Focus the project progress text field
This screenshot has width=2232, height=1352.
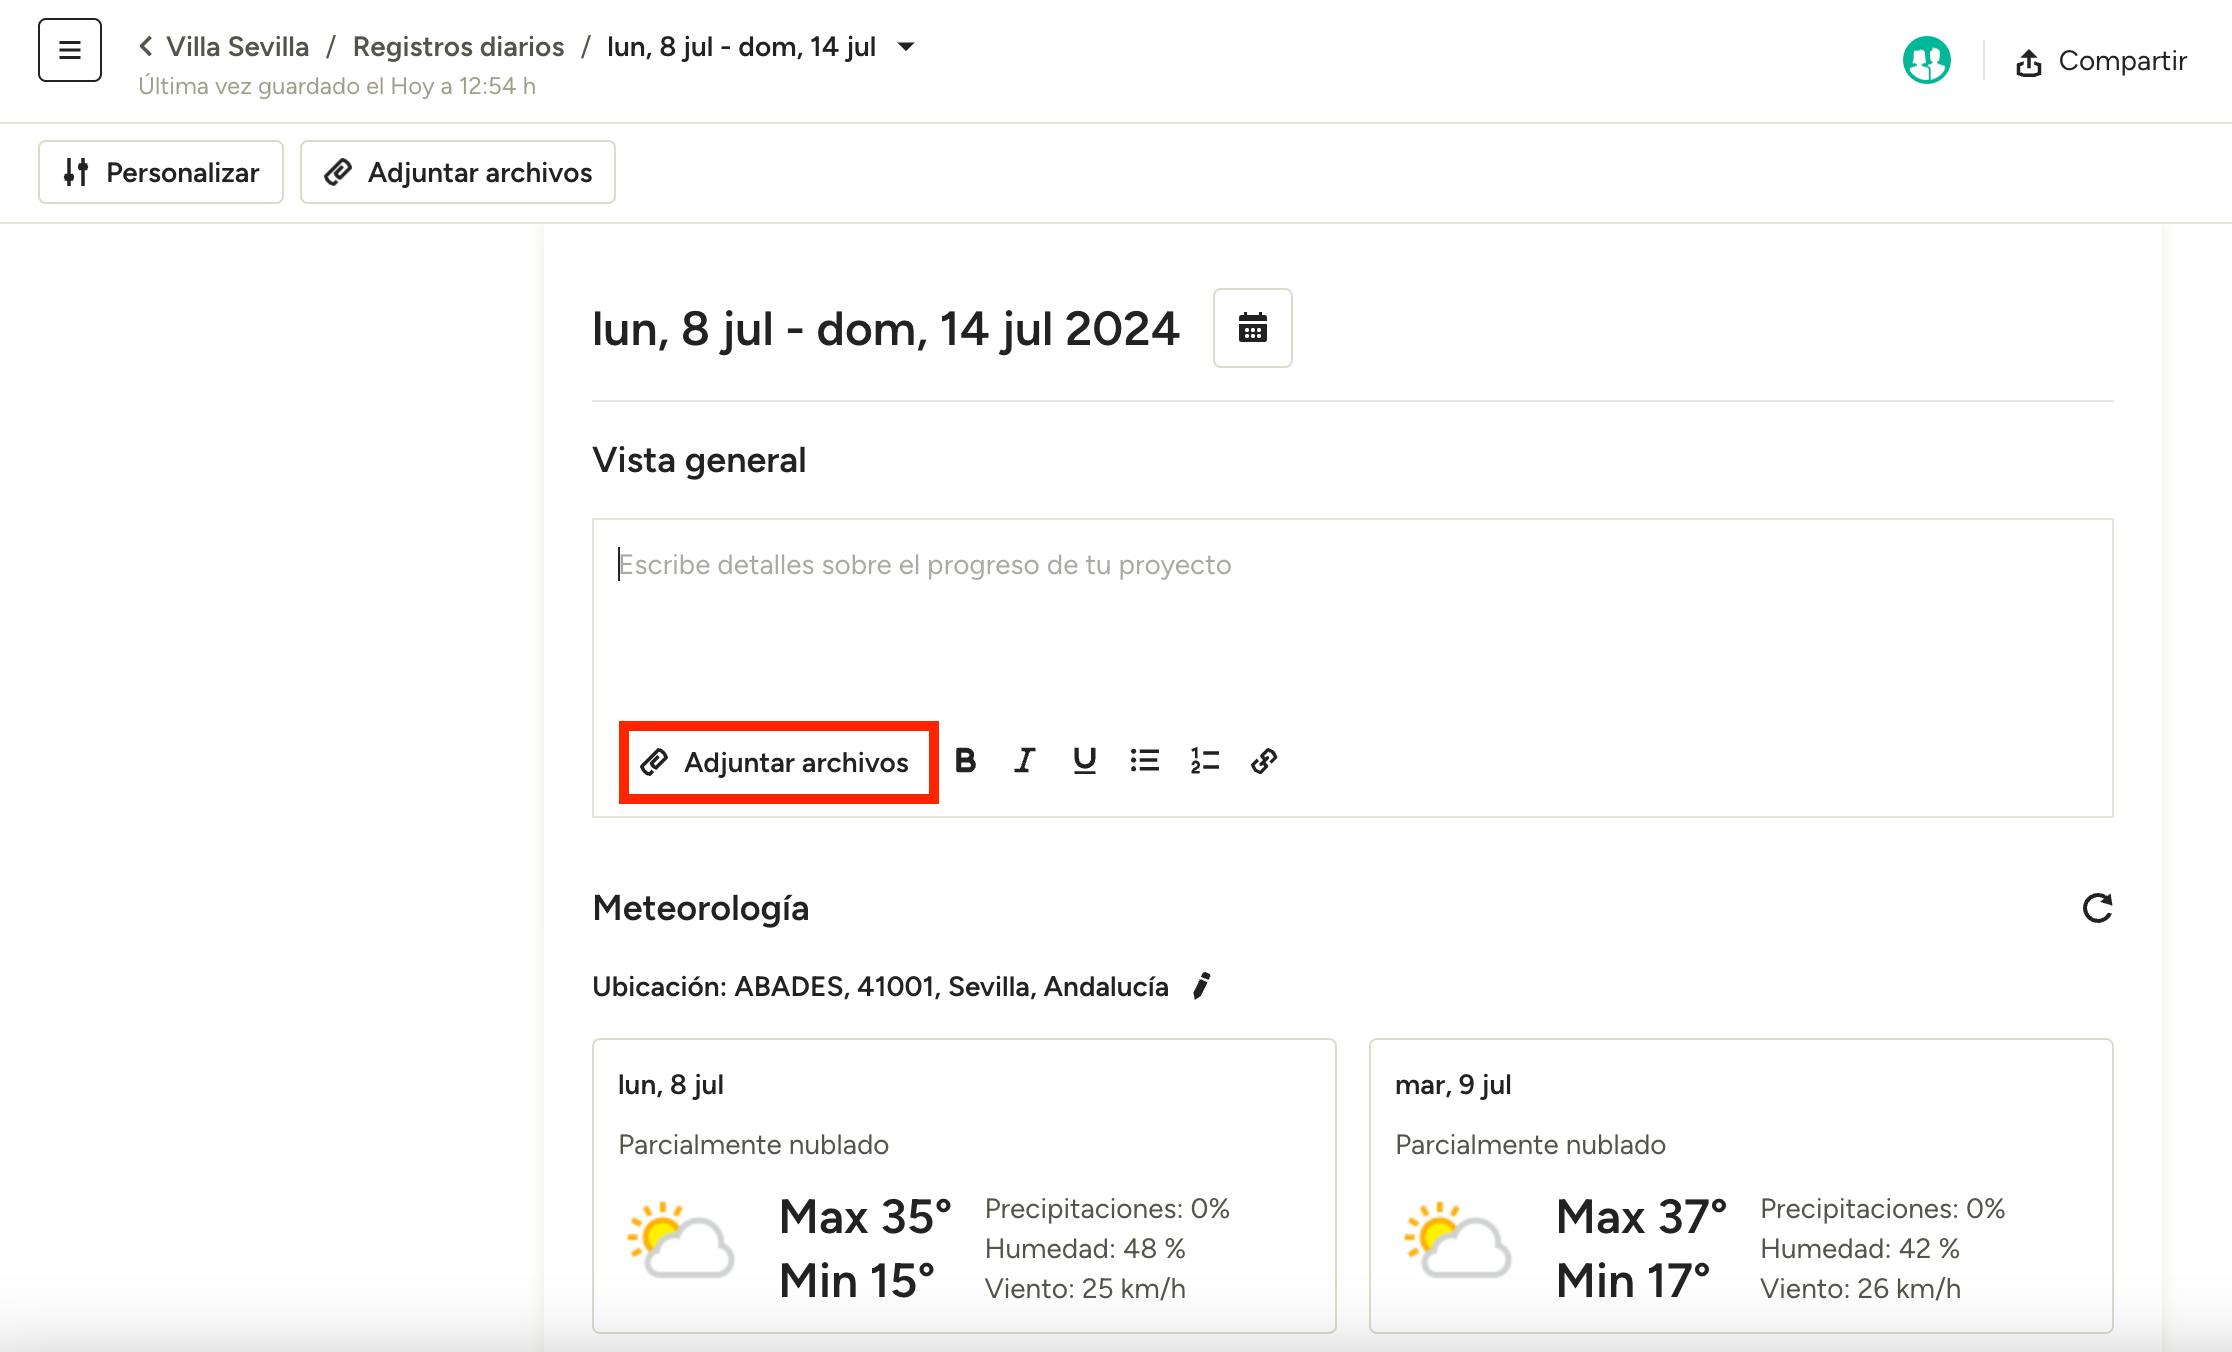[x=1350, y=620]
